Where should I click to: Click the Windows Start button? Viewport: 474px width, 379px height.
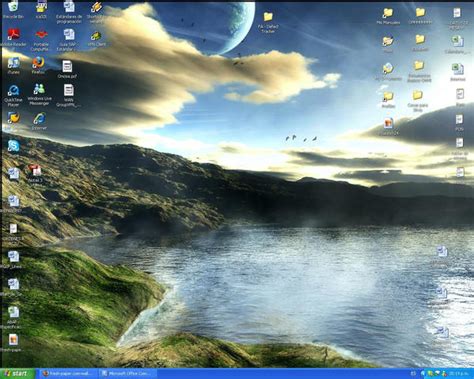(17, 374)
